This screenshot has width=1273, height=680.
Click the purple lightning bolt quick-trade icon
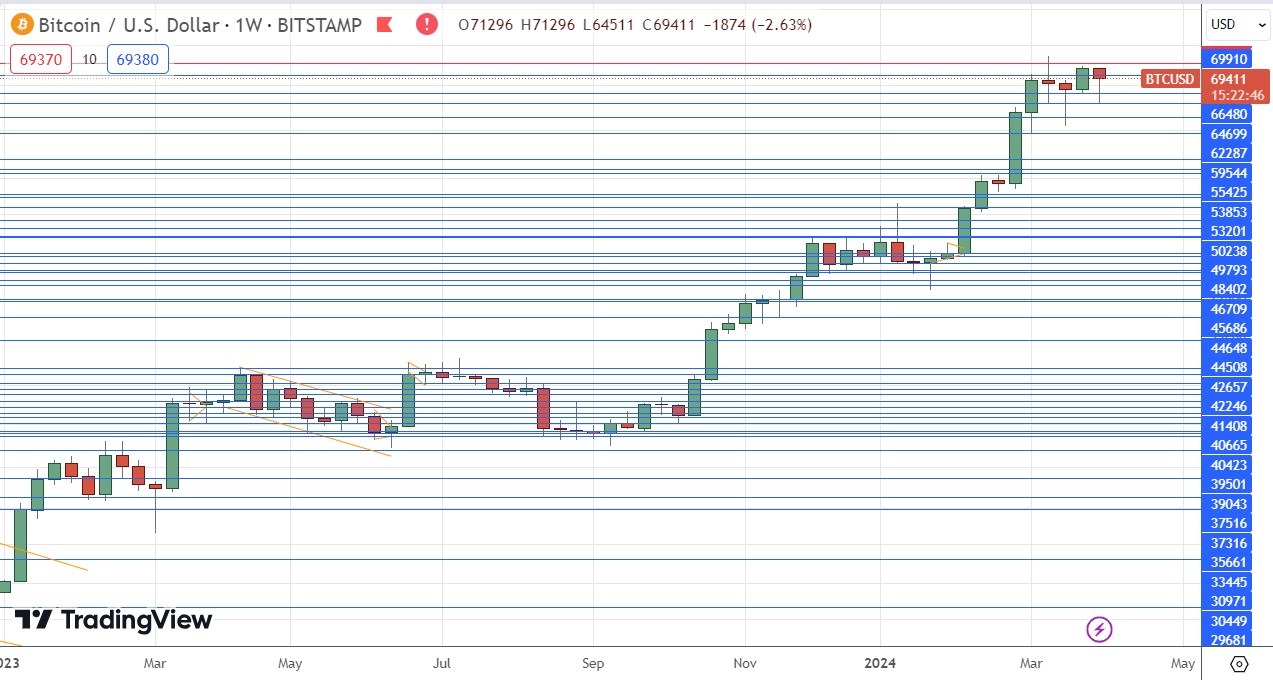click(x=1099, y=630)
